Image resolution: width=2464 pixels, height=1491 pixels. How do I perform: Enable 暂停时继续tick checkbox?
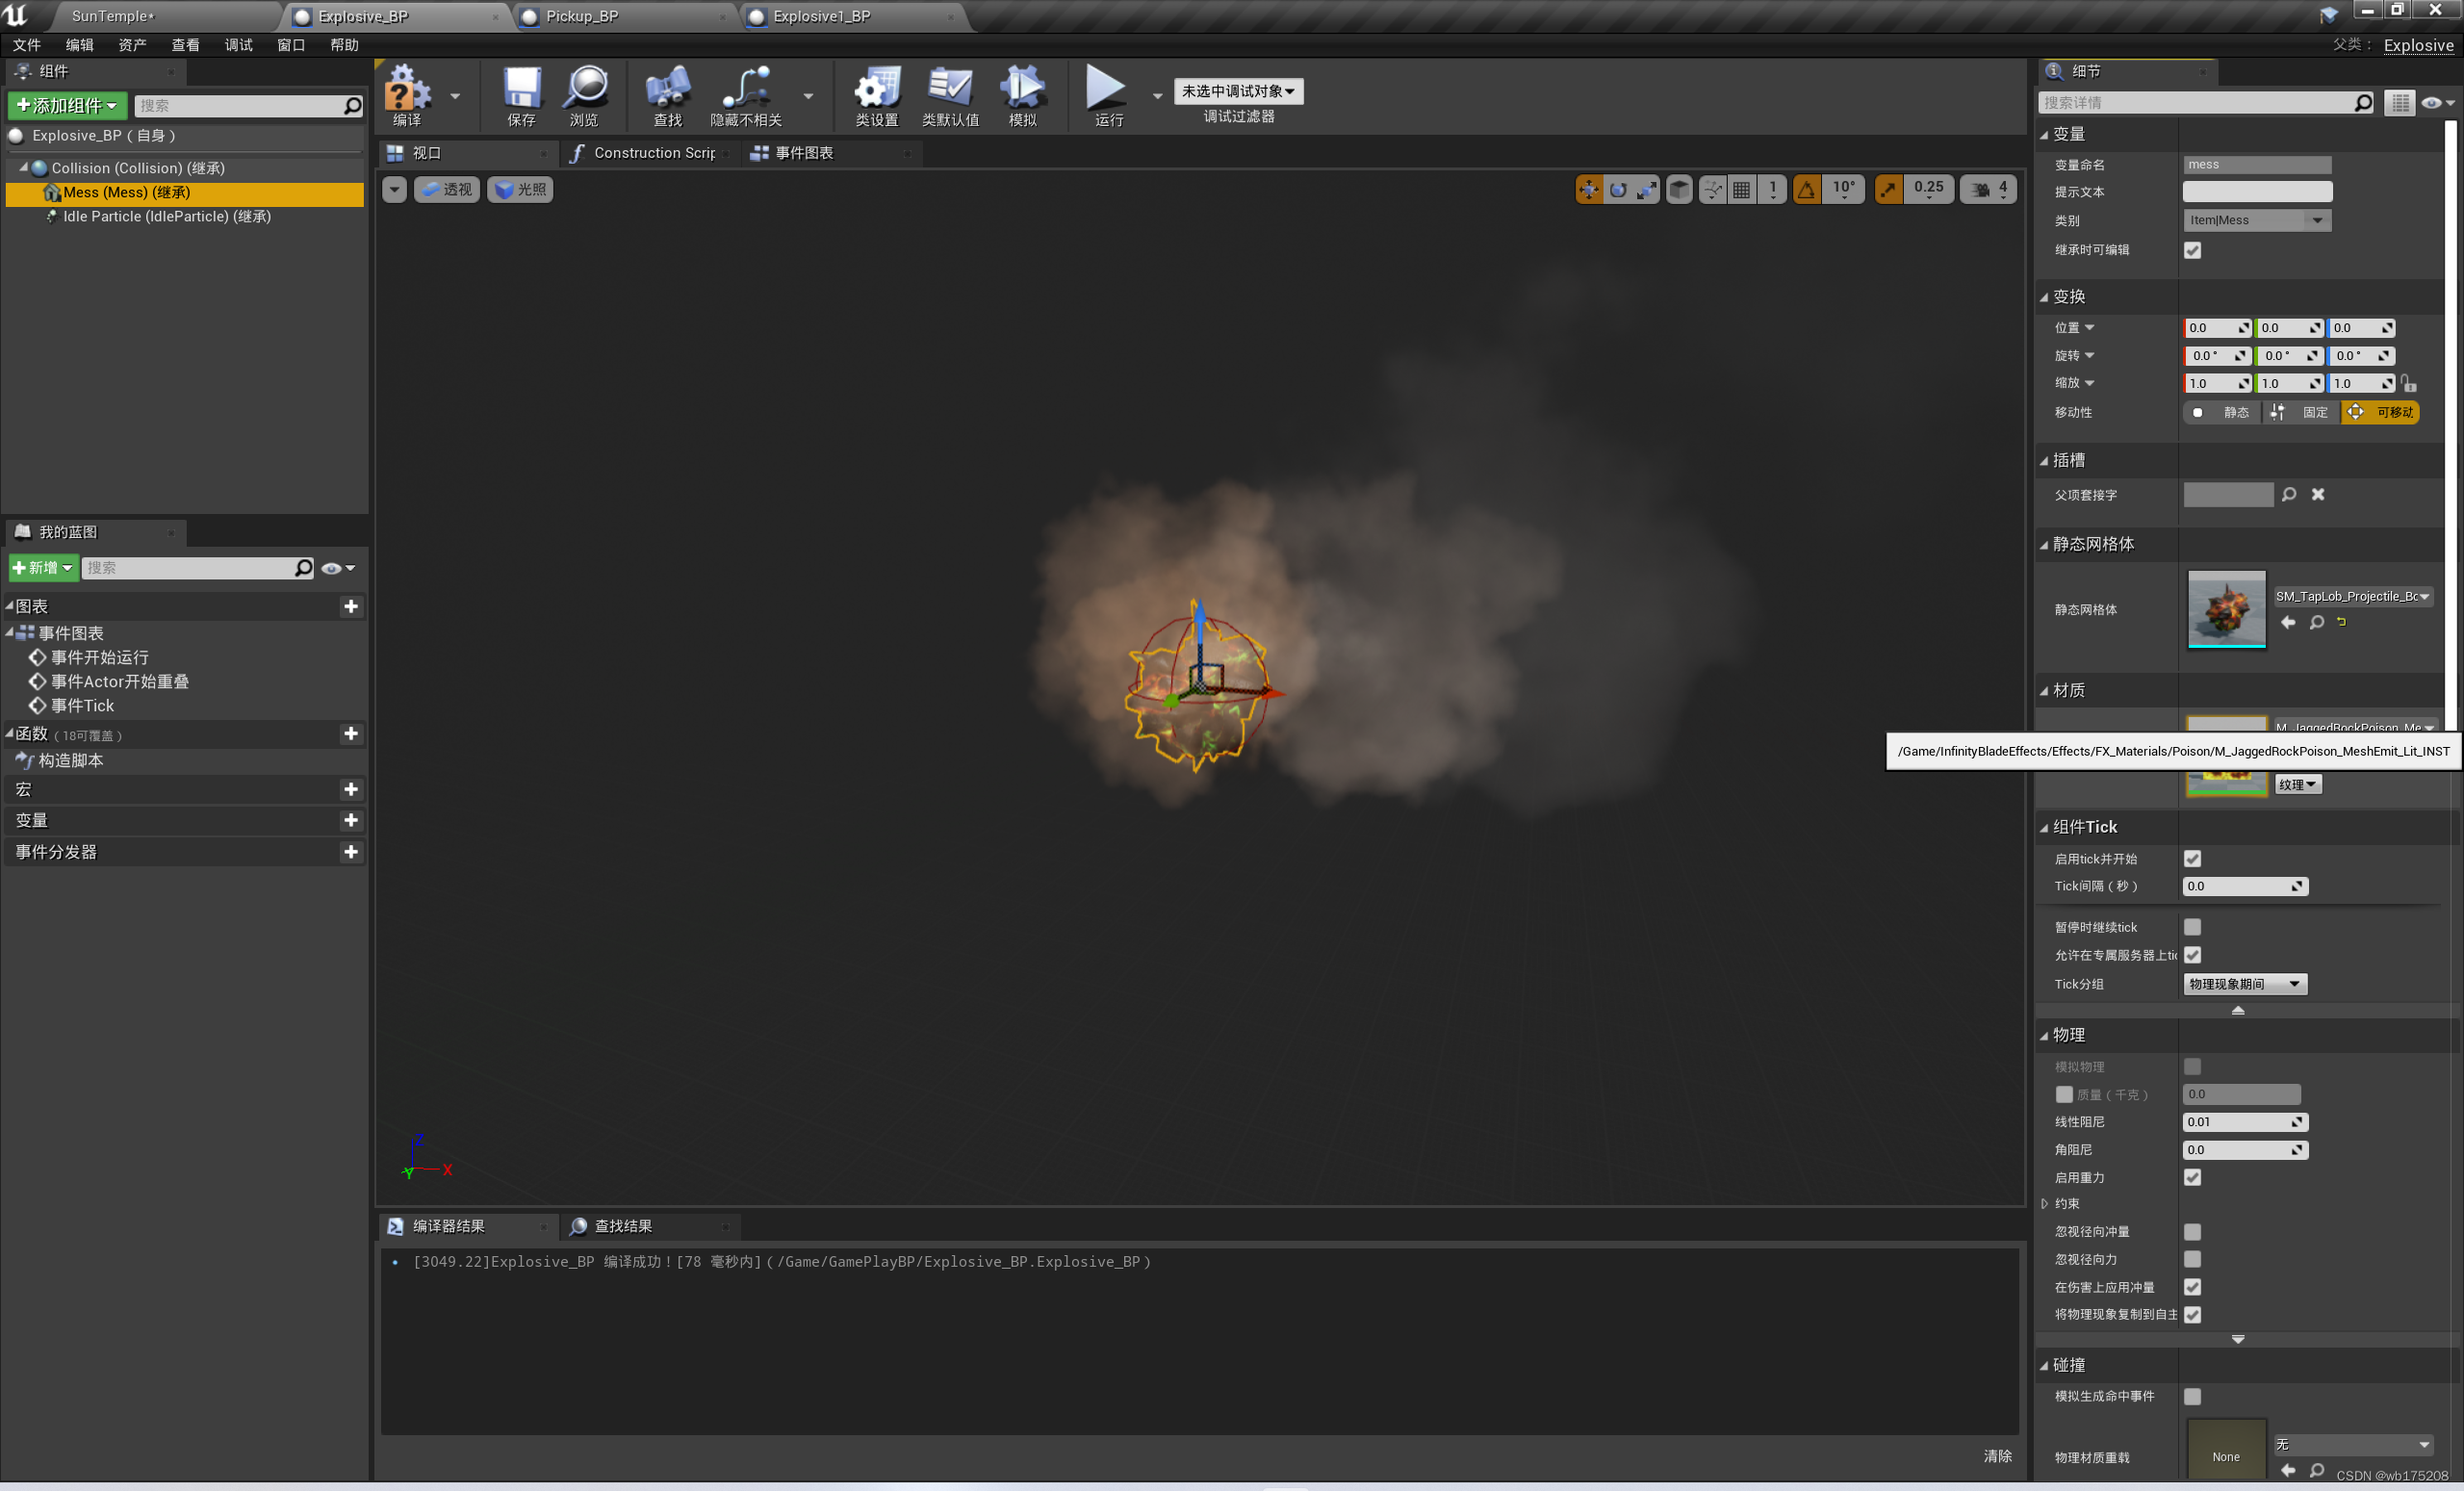coord(2192,927)
